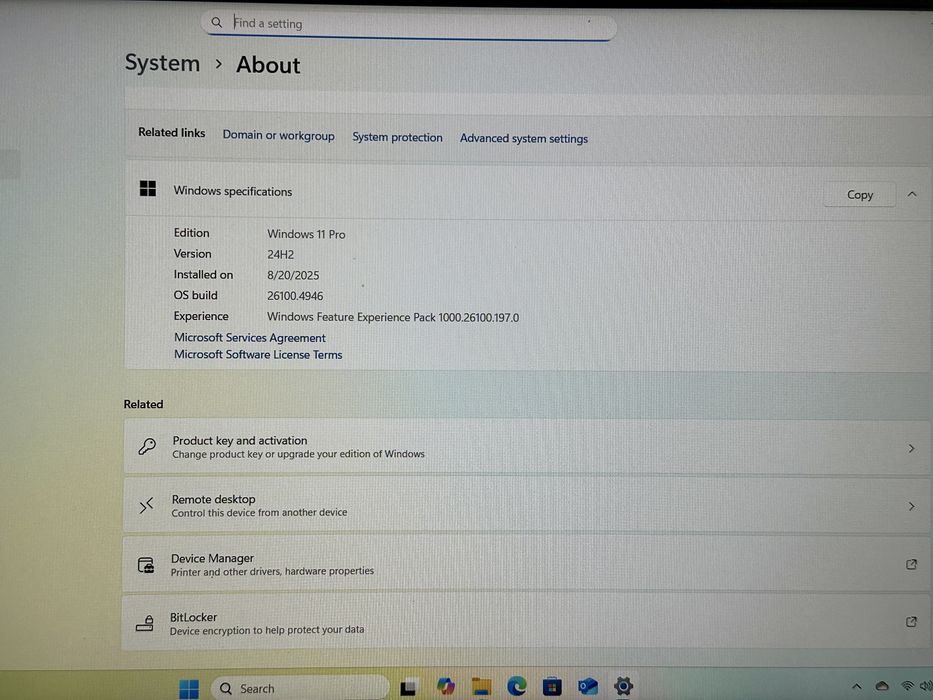Select the Edition value Windows 11 Pro

tap(306, 234)
